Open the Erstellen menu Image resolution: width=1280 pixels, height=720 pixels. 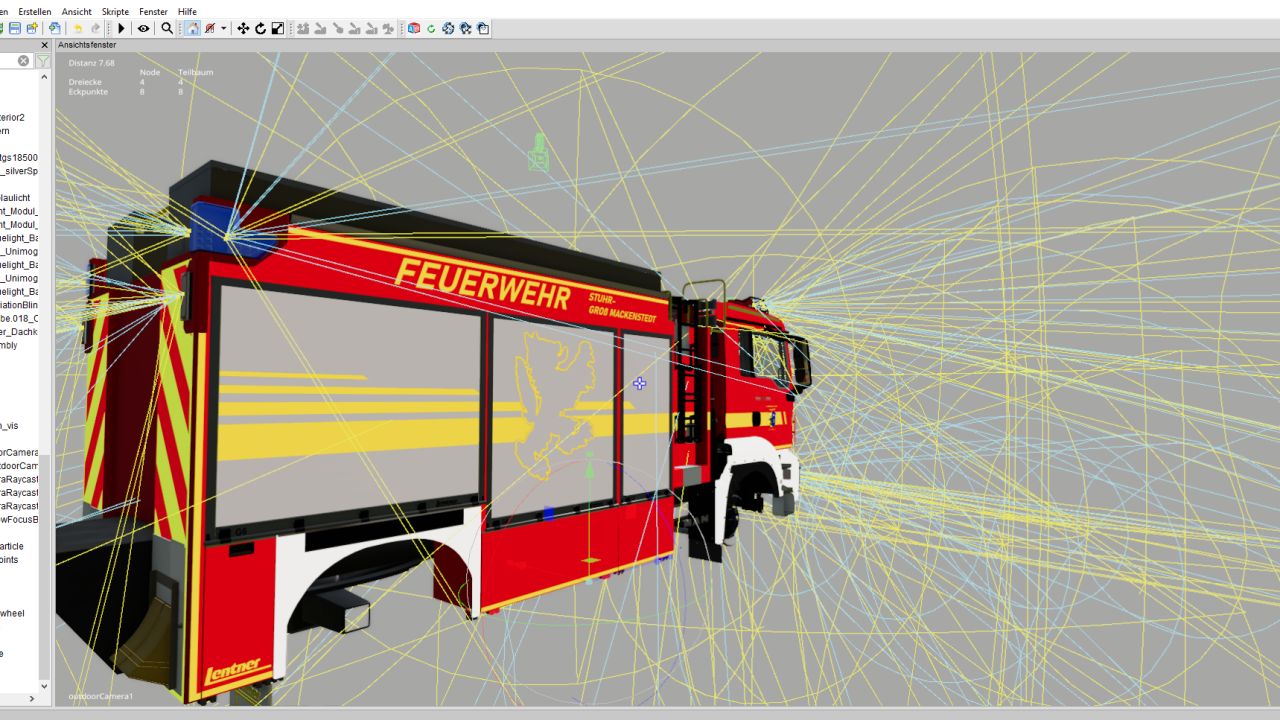(35, 12)
